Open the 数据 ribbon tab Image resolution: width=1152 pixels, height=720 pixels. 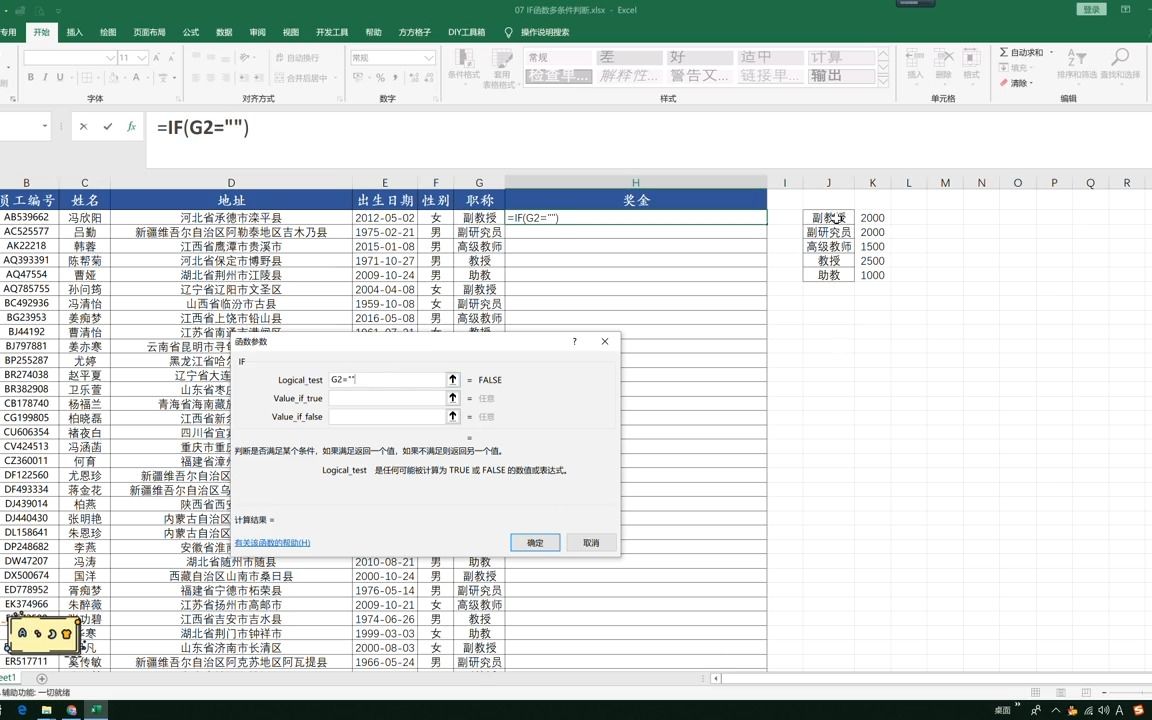coord(222,31)
